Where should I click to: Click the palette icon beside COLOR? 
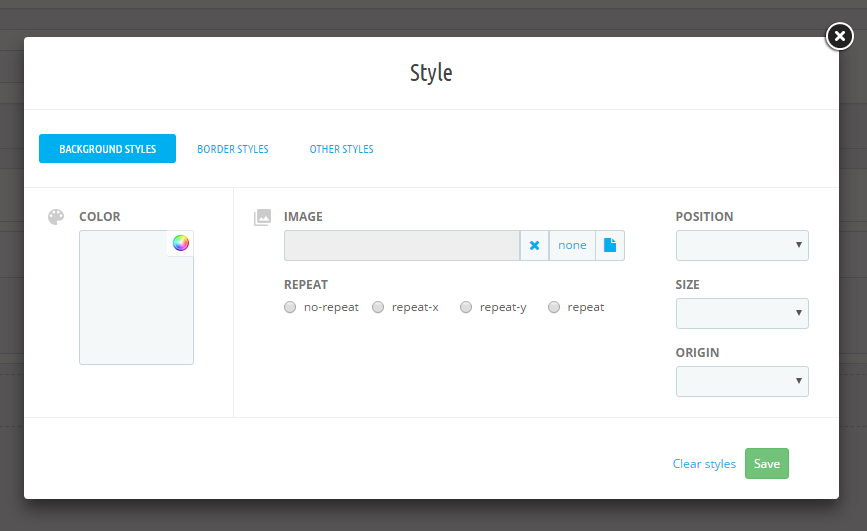56,217
